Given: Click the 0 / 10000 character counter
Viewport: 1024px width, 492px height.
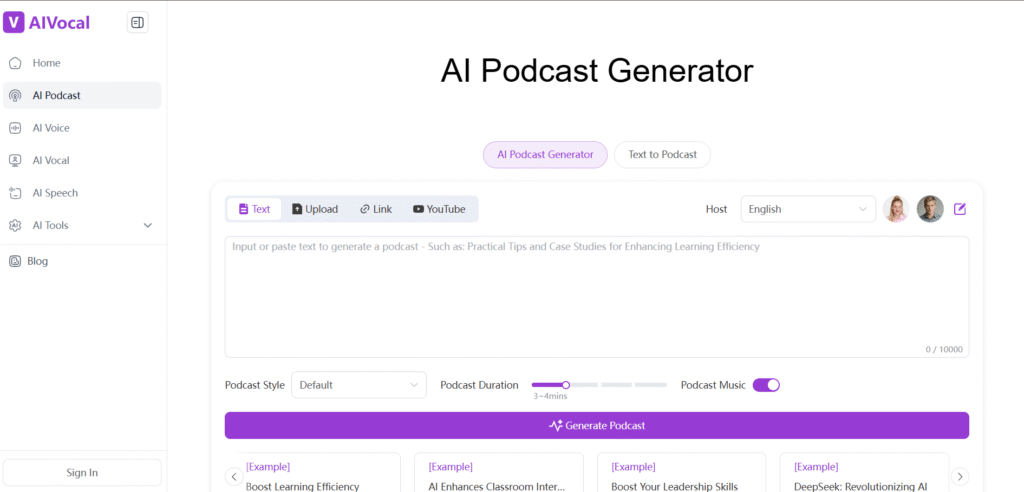Looking at the screenshot, I should (944, 350).
